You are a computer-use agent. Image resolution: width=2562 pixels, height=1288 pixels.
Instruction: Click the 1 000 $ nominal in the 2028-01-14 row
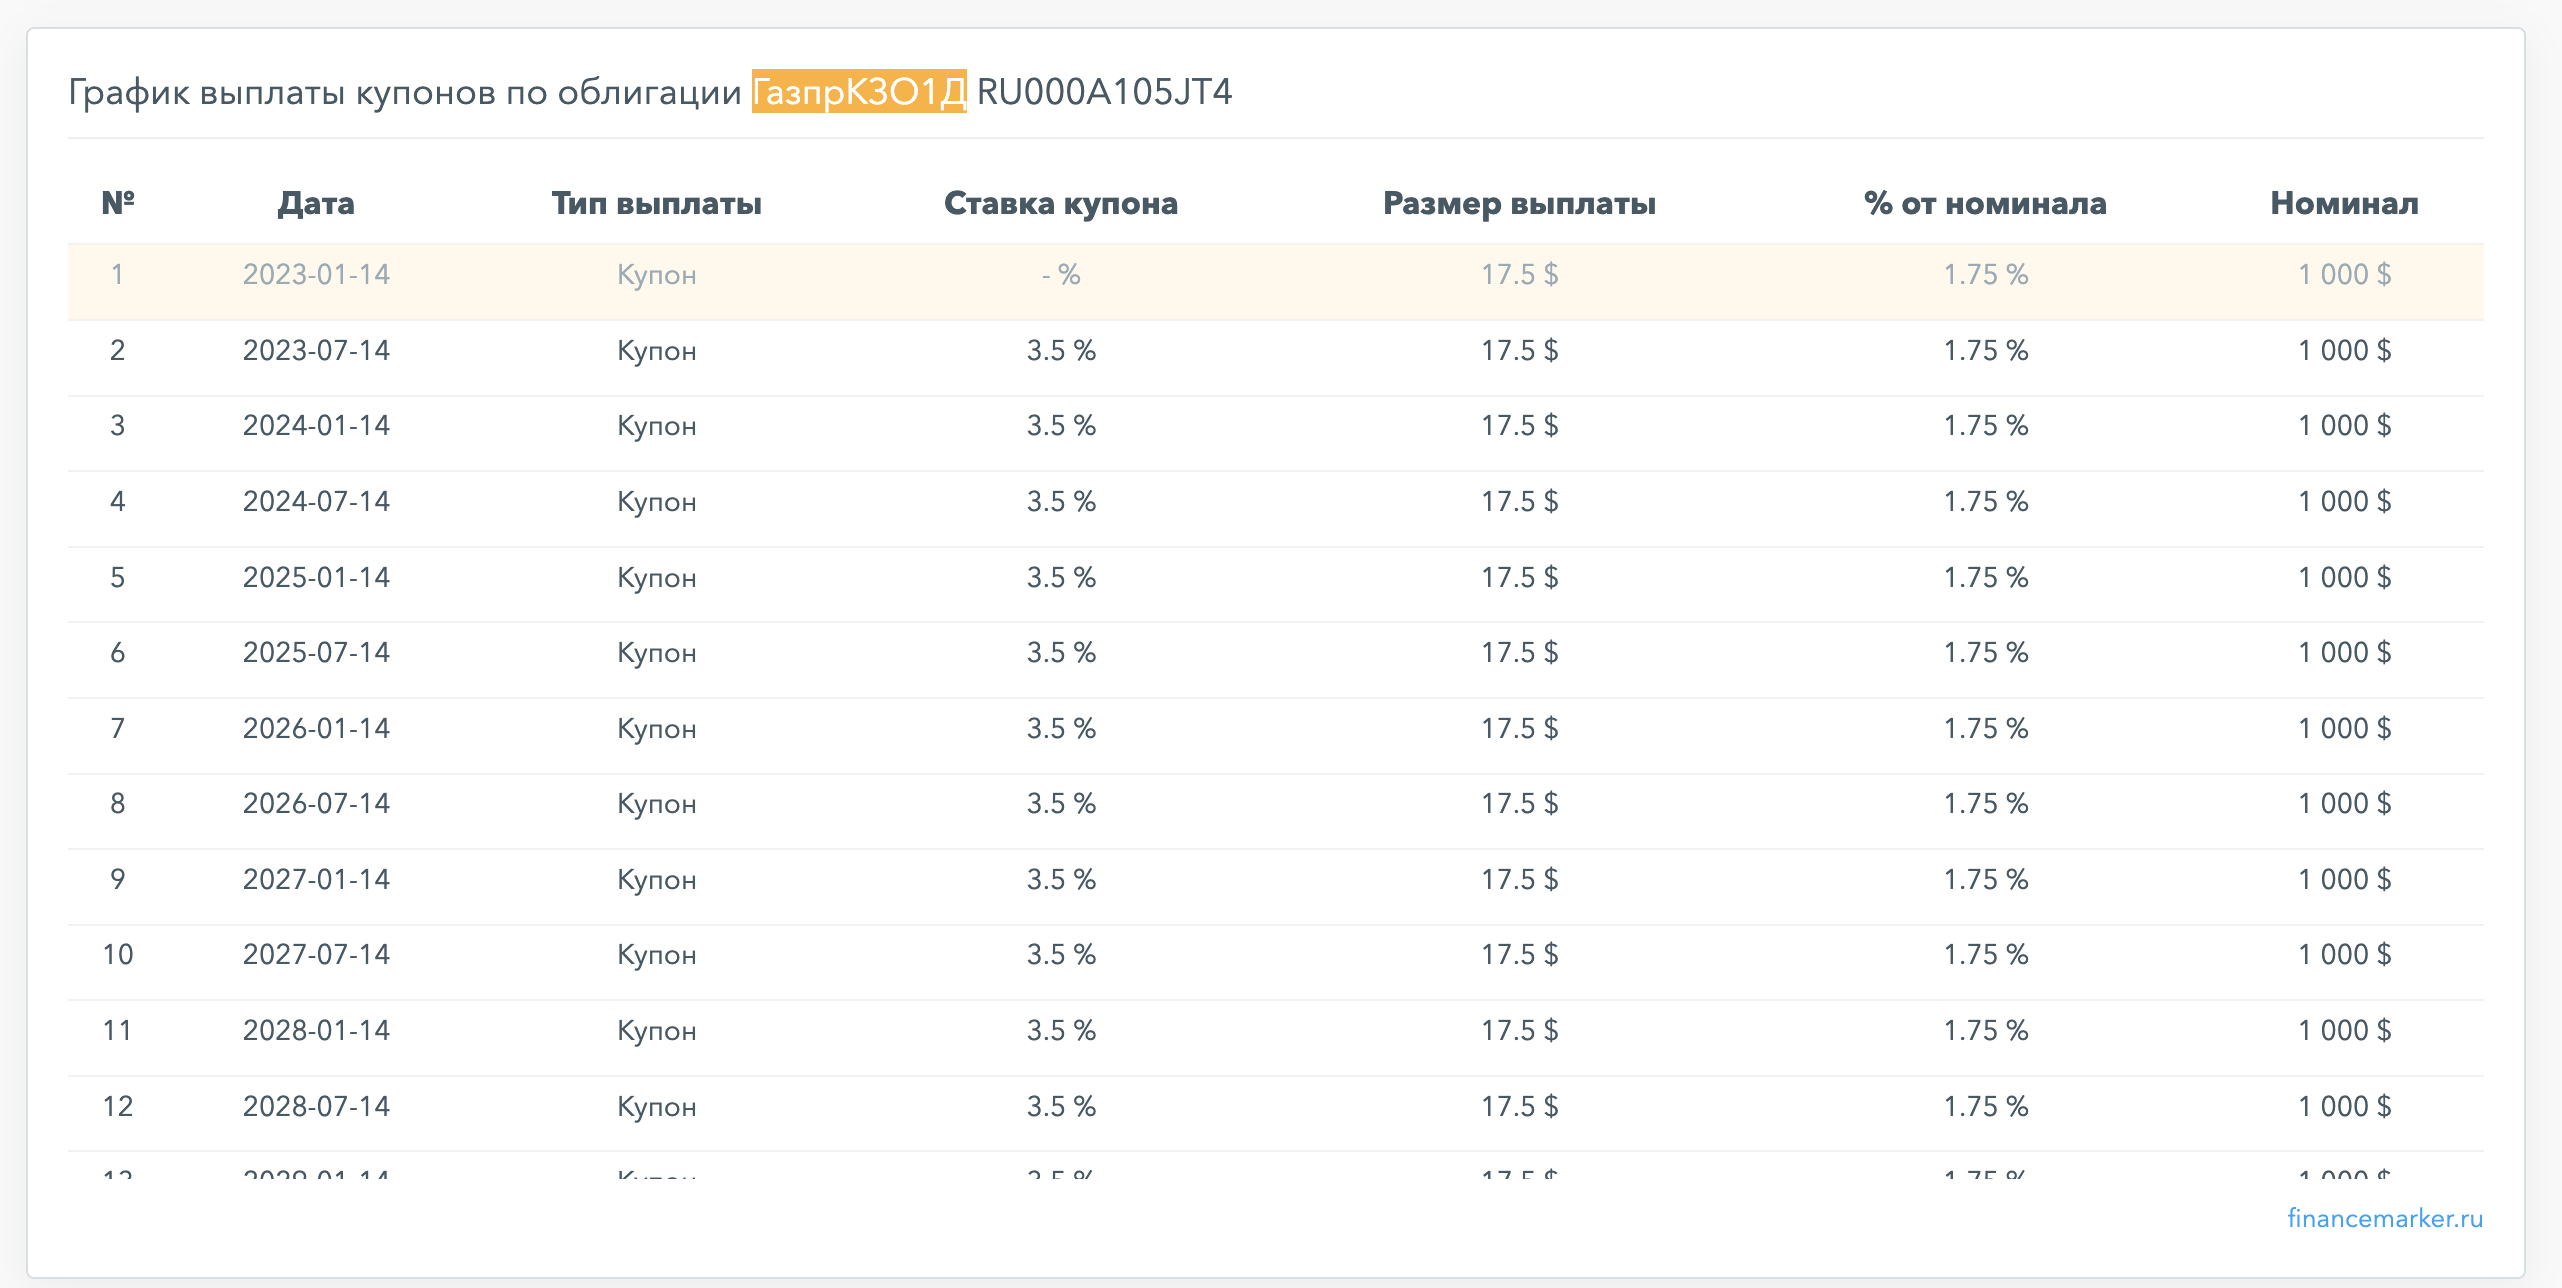point(2345,1030)
